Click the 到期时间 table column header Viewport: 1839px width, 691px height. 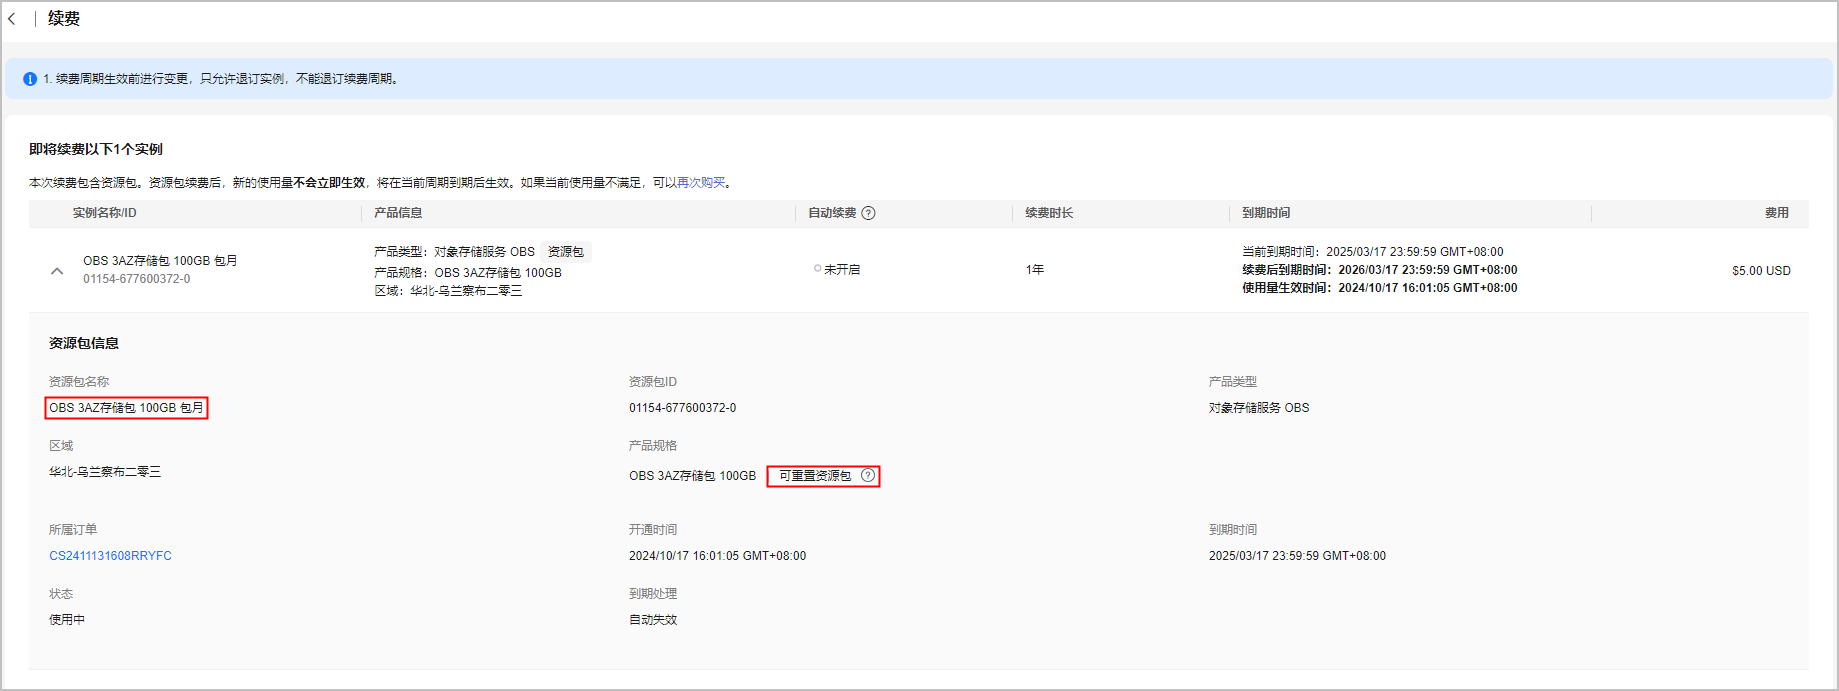tap(1266, 213)
